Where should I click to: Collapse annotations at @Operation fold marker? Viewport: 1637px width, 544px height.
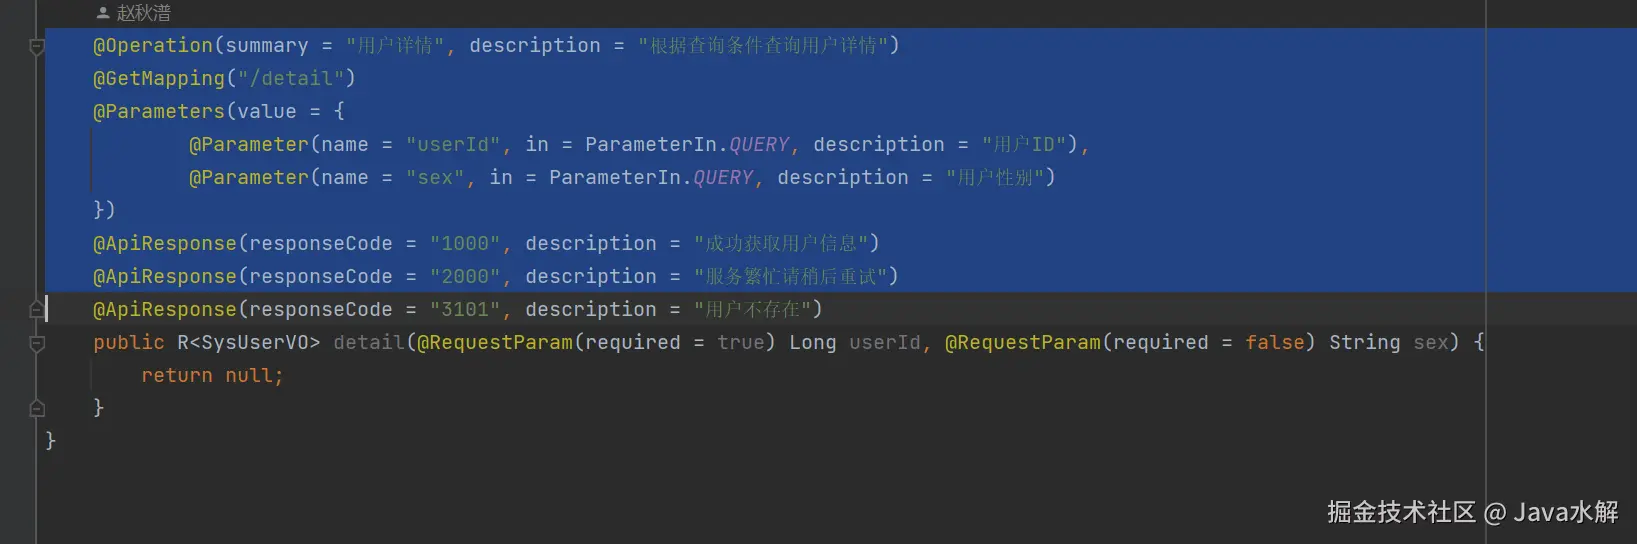[x=37, y=46]
